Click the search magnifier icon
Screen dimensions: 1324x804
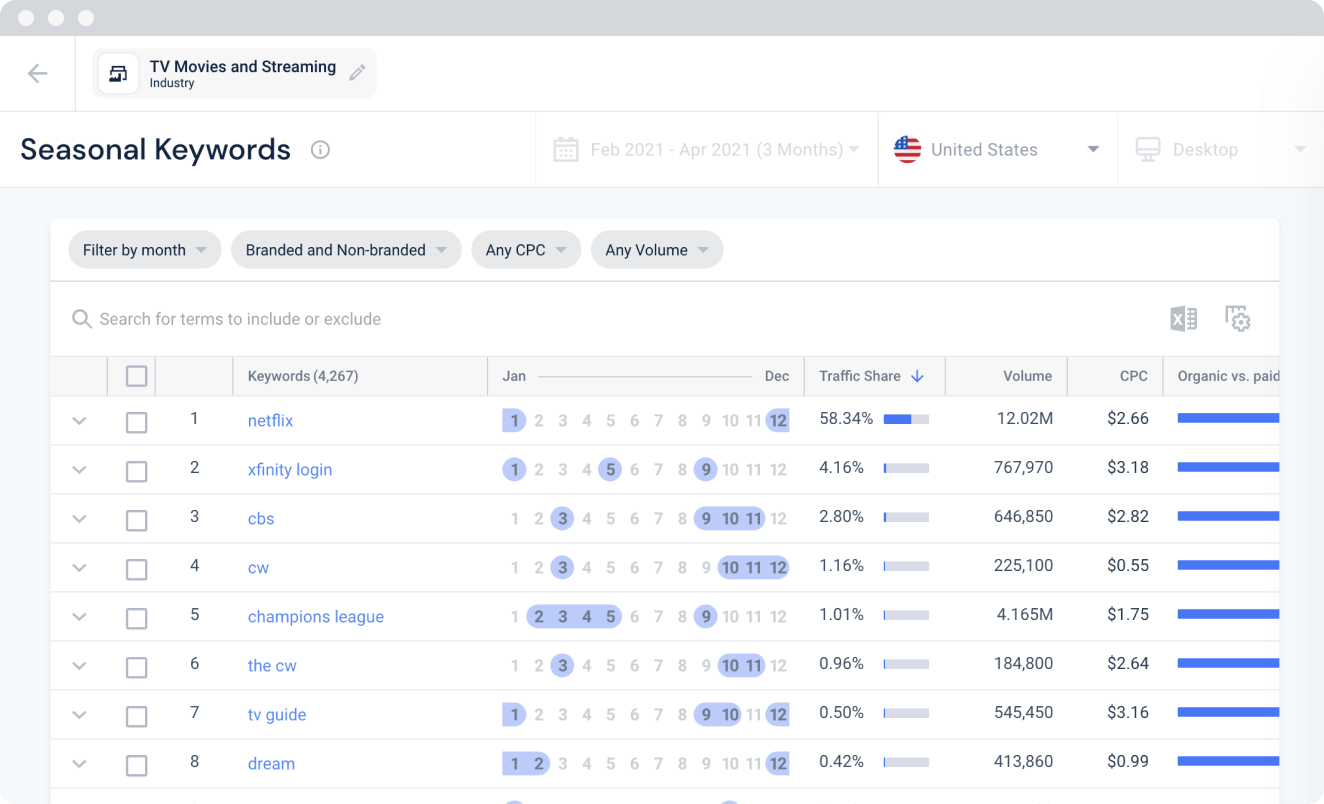82,319
